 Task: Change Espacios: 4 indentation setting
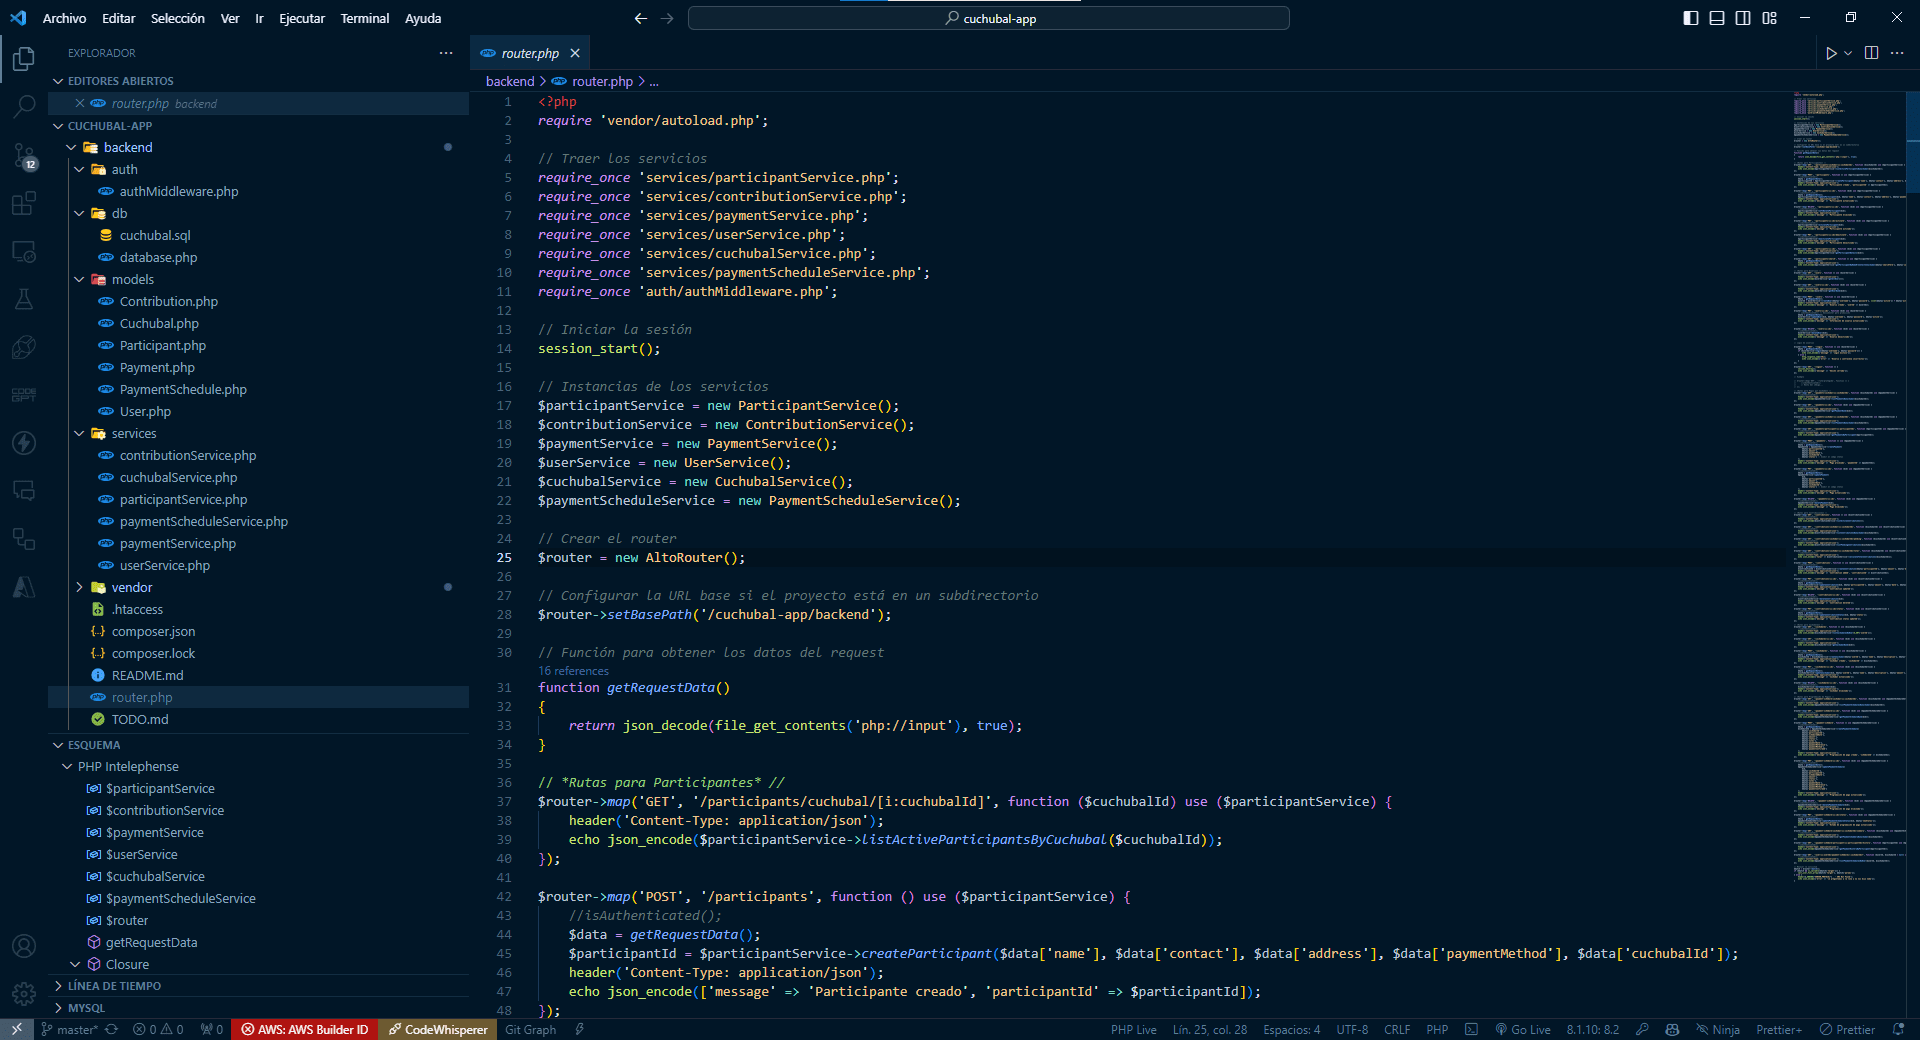pos(1291,1029)
